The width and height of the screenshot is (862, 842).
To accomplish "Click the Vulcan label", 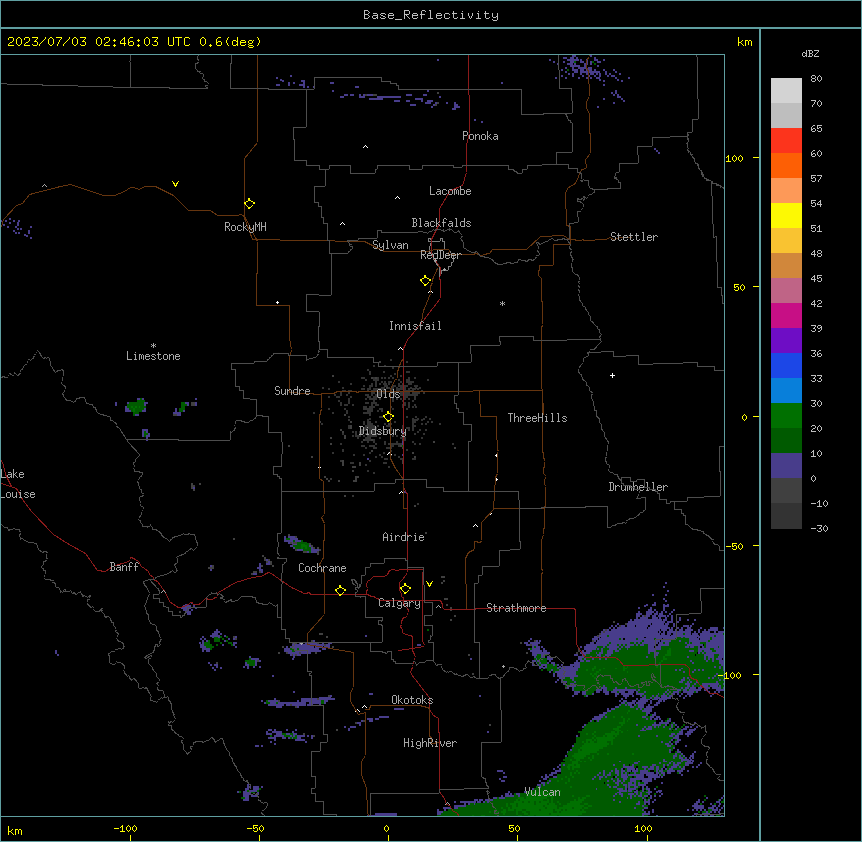I will [x=543, y=792].
